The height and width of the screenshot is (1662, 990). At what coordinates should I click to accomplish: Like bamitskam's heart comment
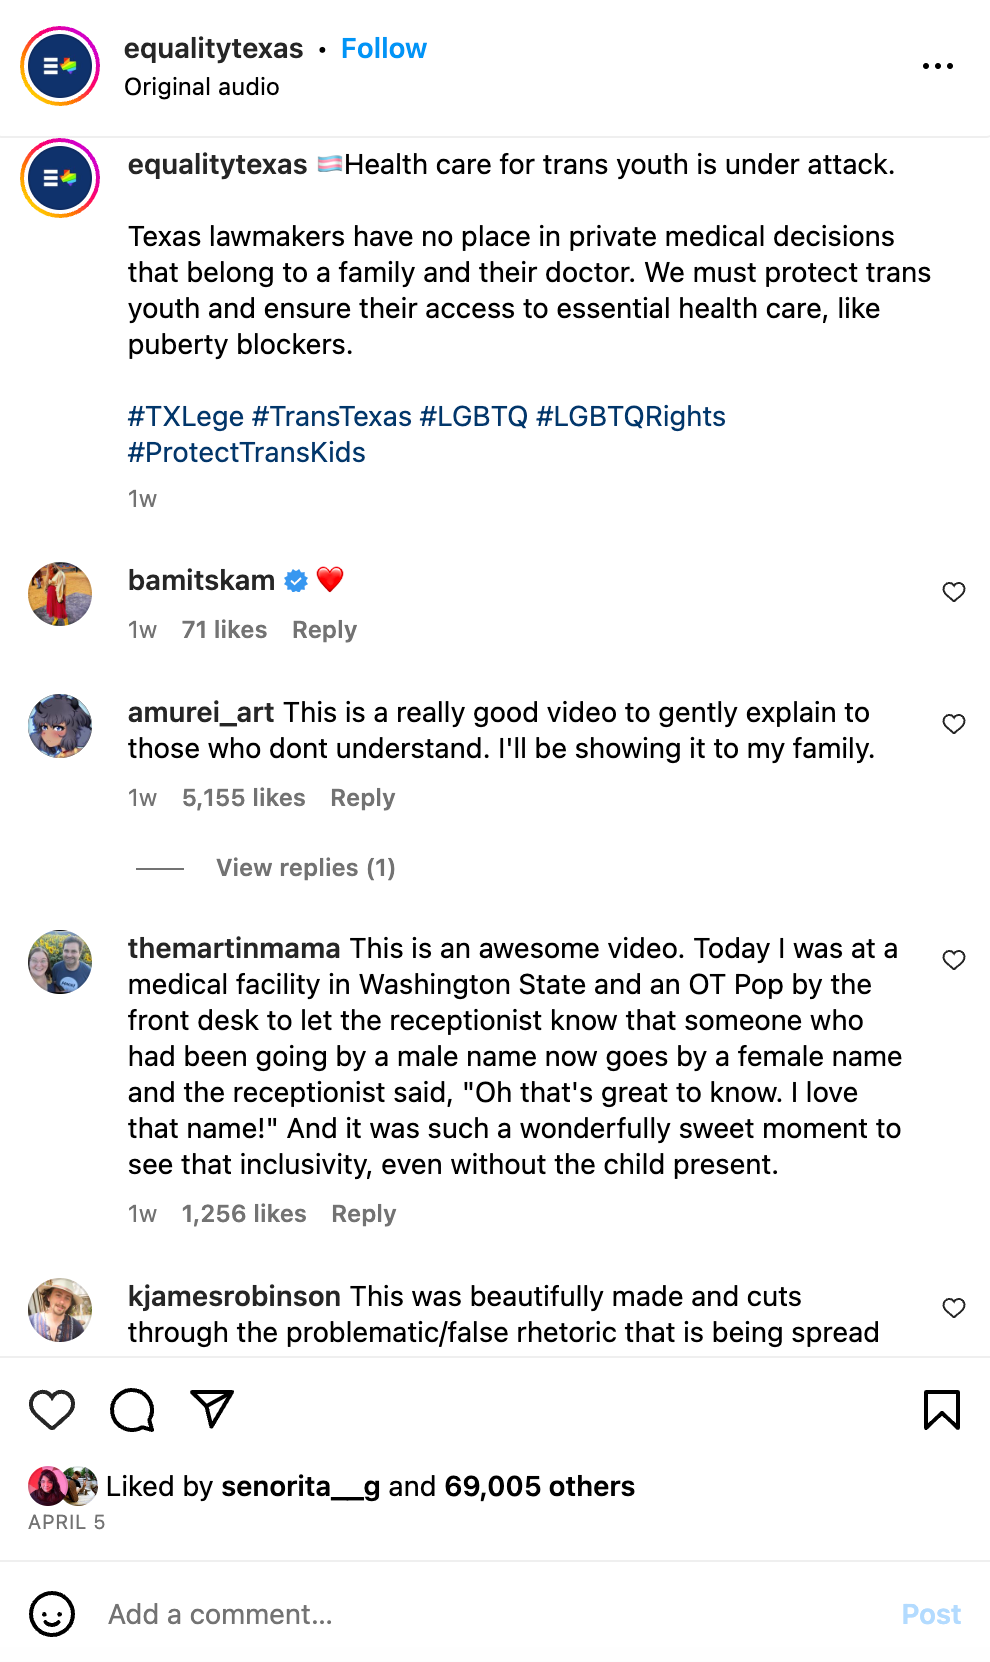954,592
